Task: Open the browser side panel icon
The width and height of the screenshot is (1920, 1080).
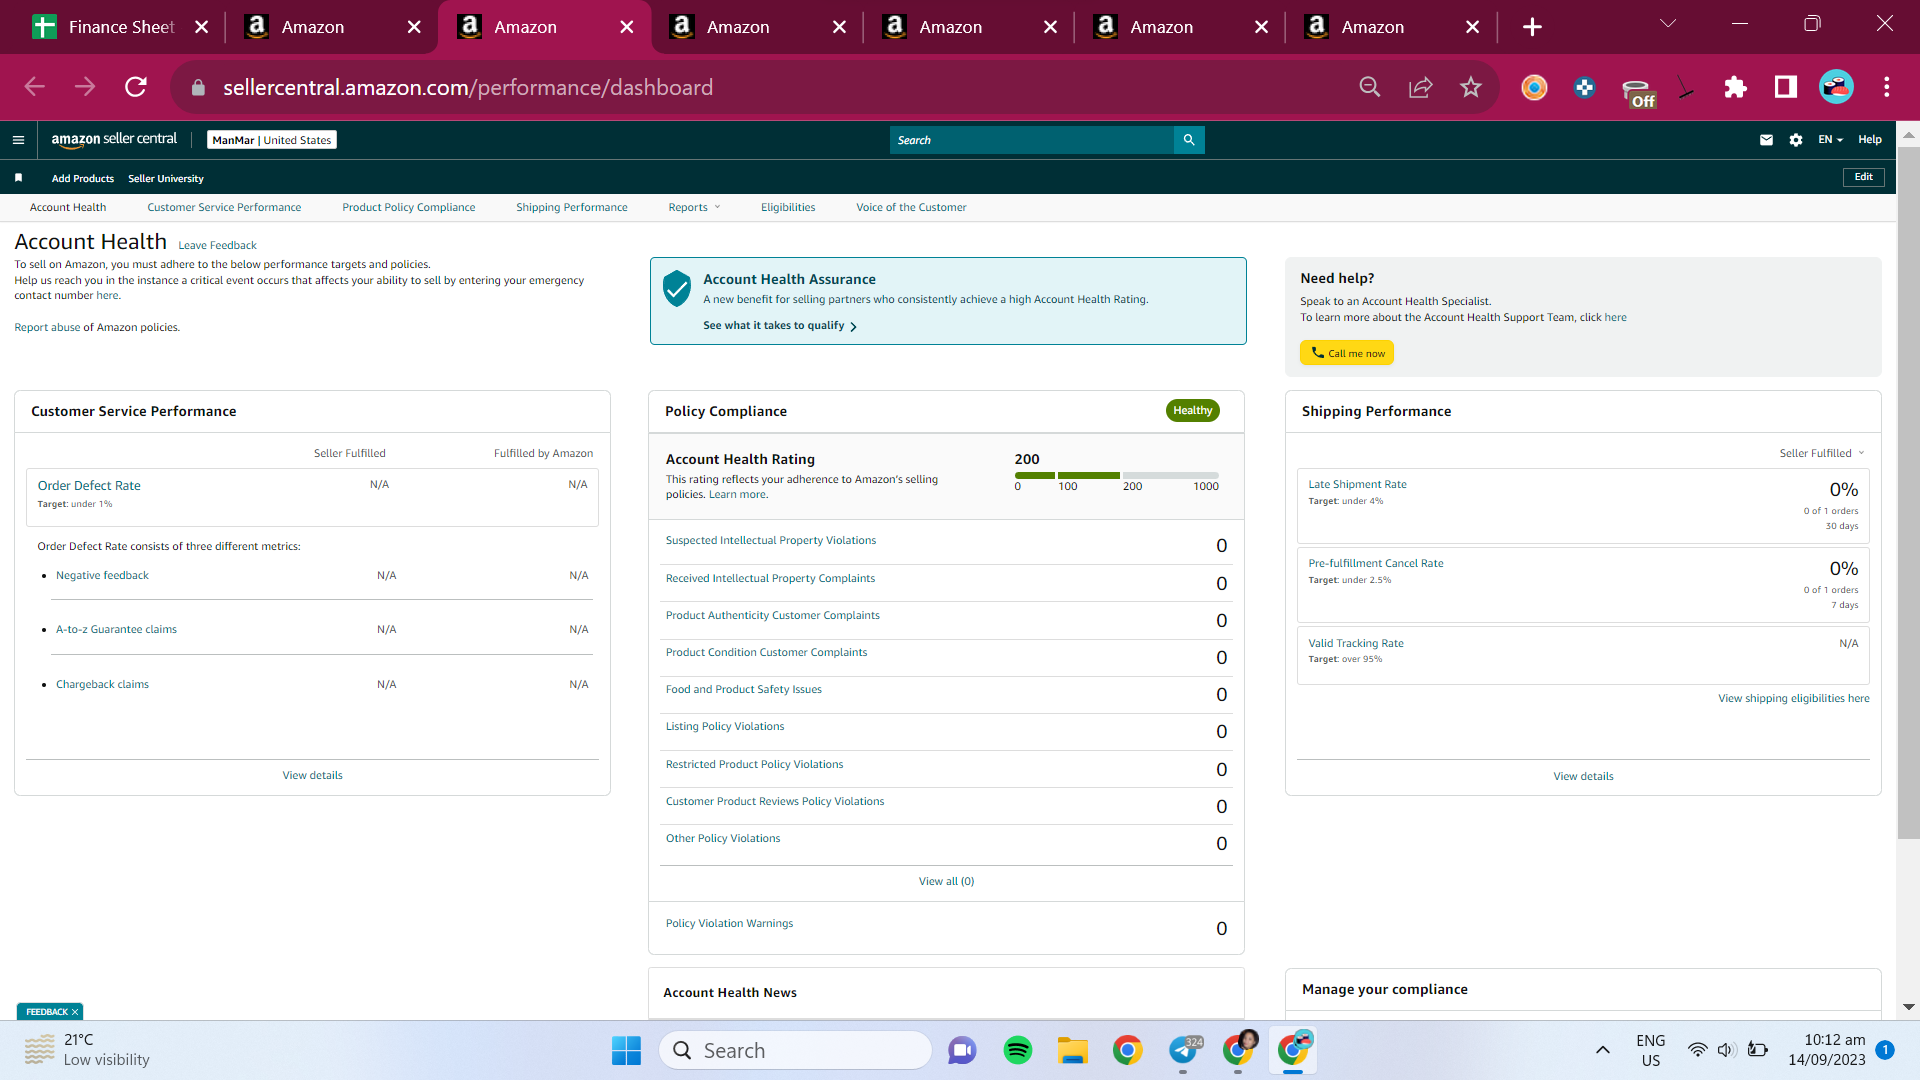Action: click(1785, 87)
